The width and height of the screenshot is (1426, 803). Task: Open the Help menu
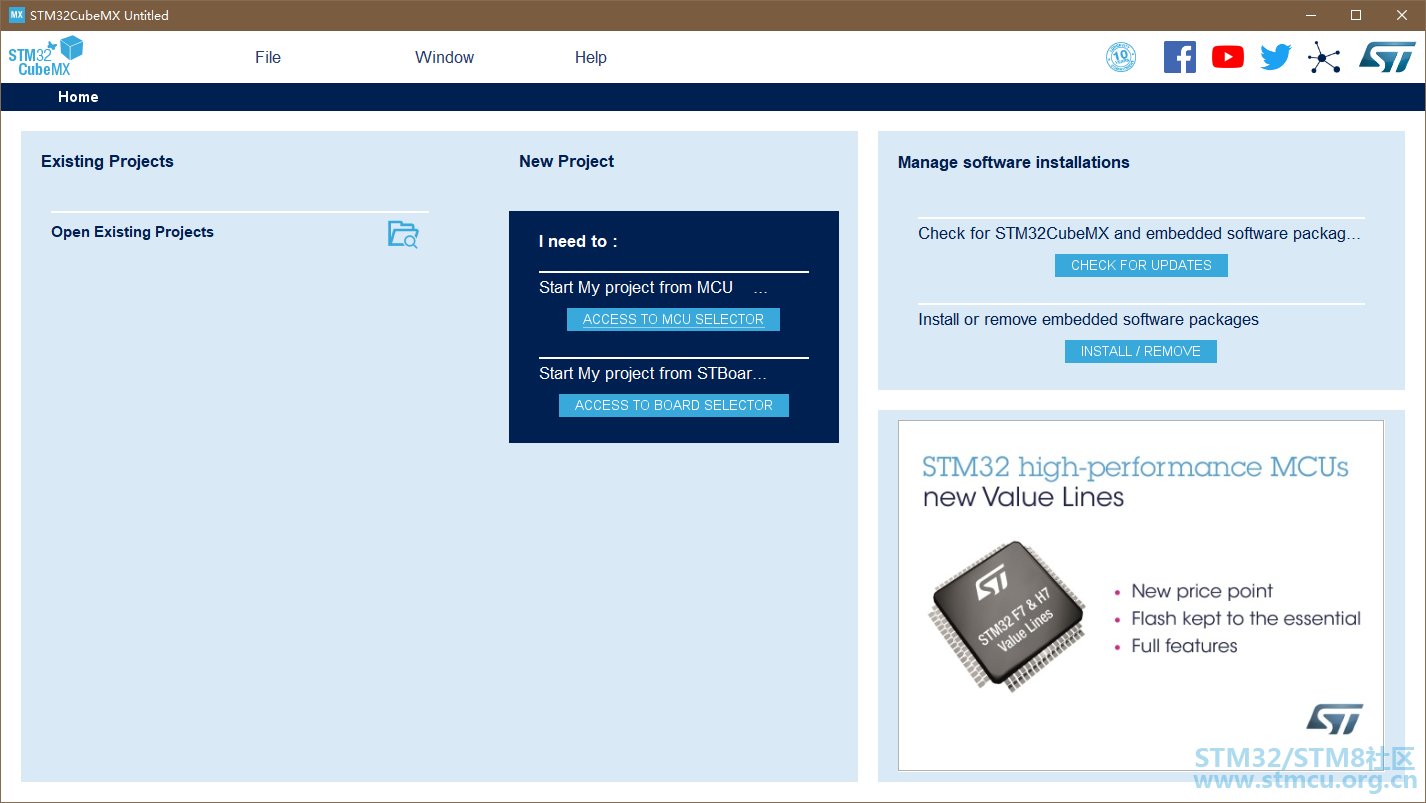coord(591,57)
